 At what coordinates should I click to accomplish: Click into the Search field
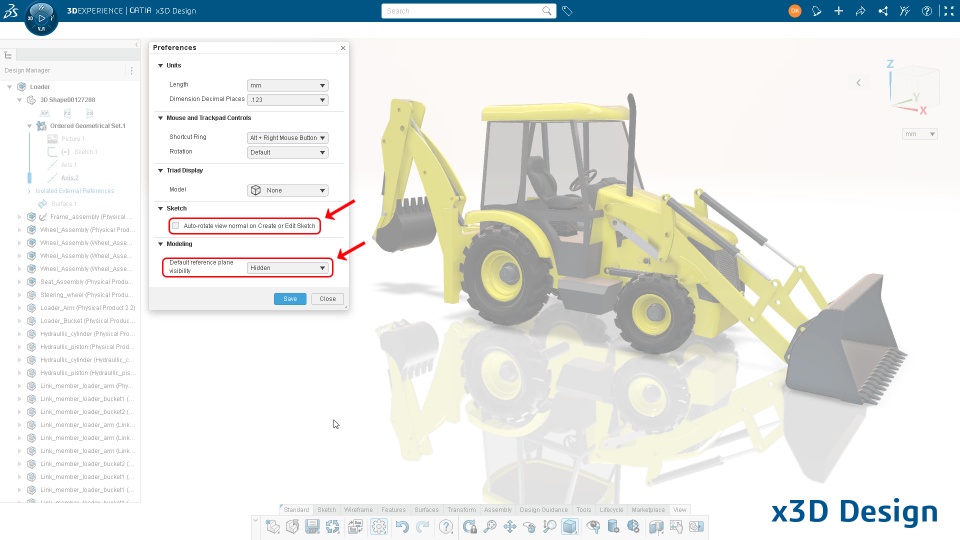[x=462, y=10]
